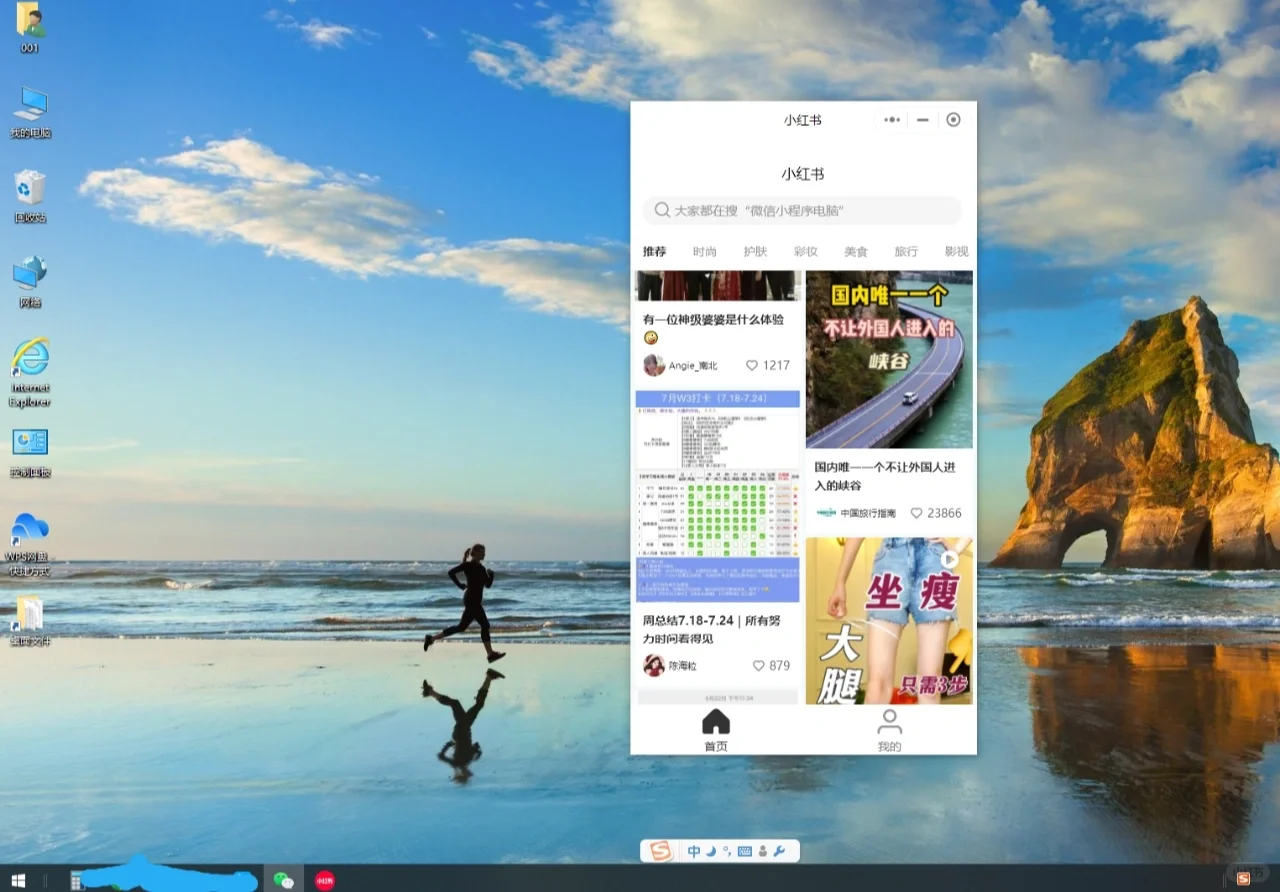Open 中国旅行指南 author avatar
Viewport: 1280px width, 892px height.
[826, 513]
